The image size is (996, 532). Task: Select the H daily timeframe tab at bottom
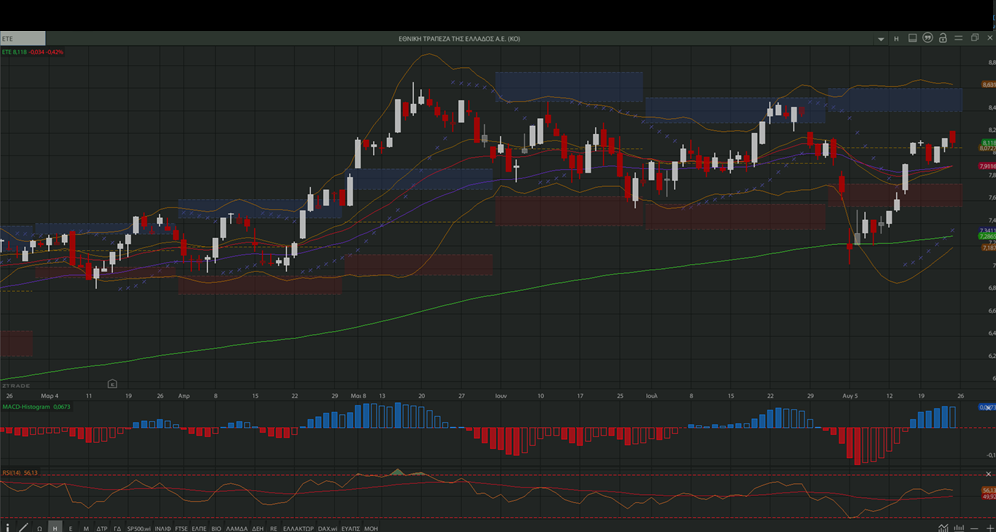tap(55, 528)
